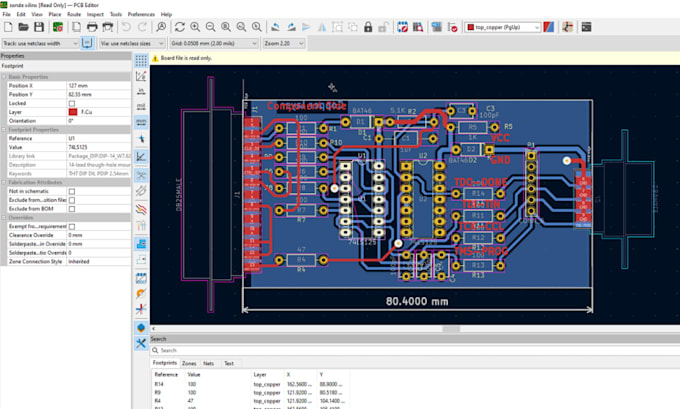Zoom in with the plus magnifier
Viewport: 680px width, 409px height.
195,27
